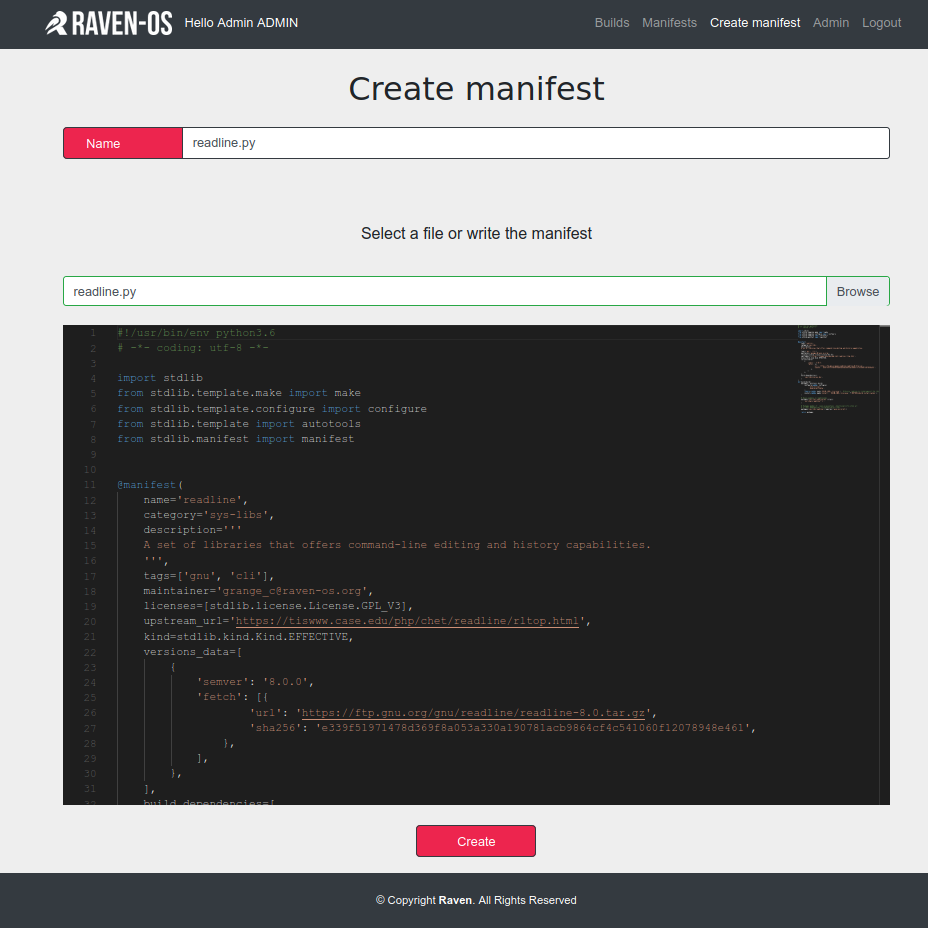Image resolution: width=928 pixels, height=928 pixels.
Task: Click the maintainer email line in code
Action: pyautogui.click(x=258, y=591)
